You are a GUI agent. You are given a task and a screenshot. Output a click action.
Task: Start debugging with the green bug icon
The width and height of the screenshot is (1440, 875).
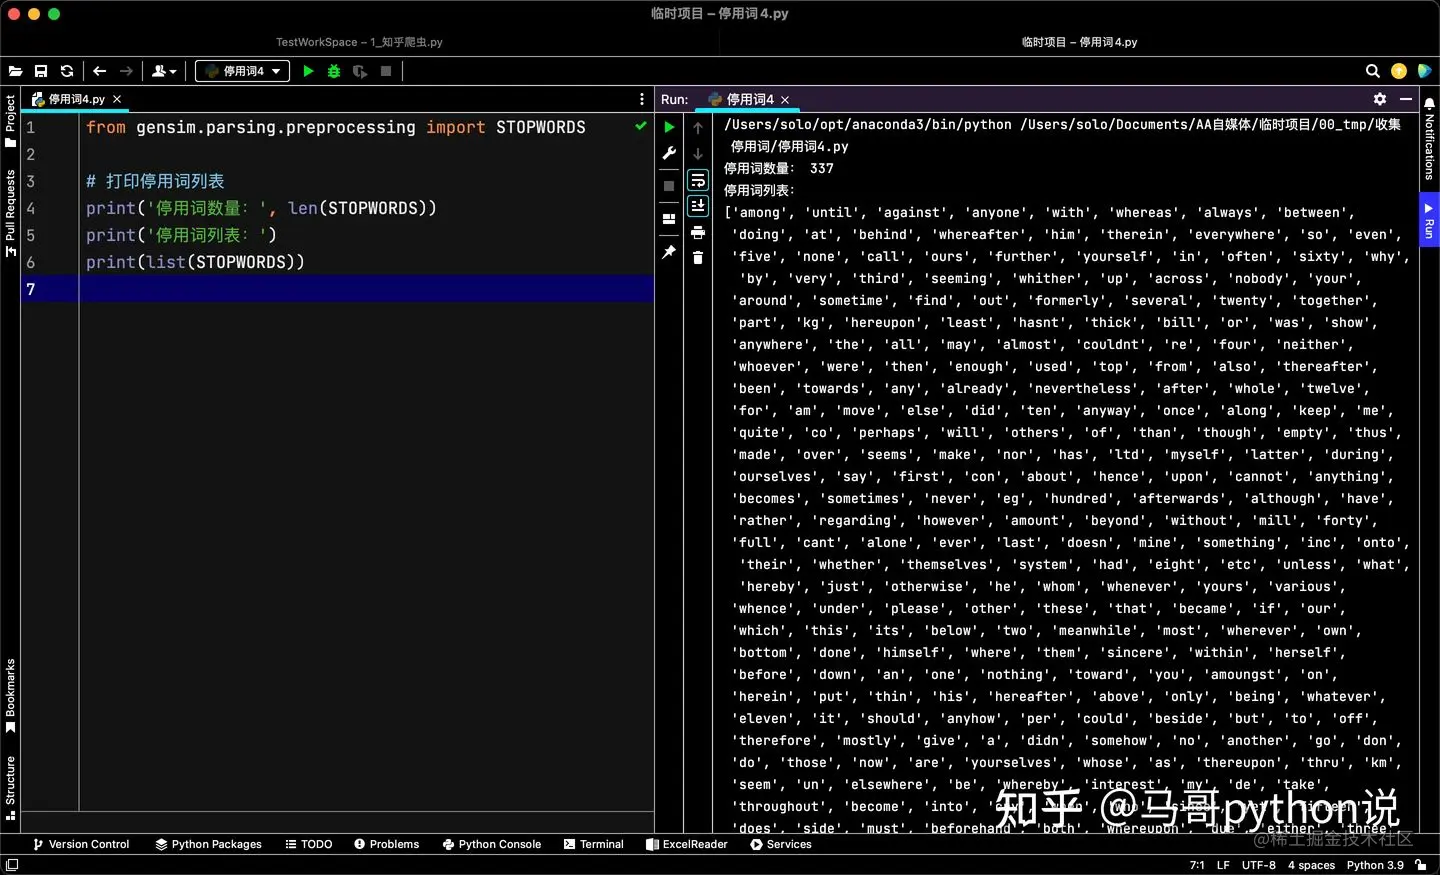click(x=334, y=71)
